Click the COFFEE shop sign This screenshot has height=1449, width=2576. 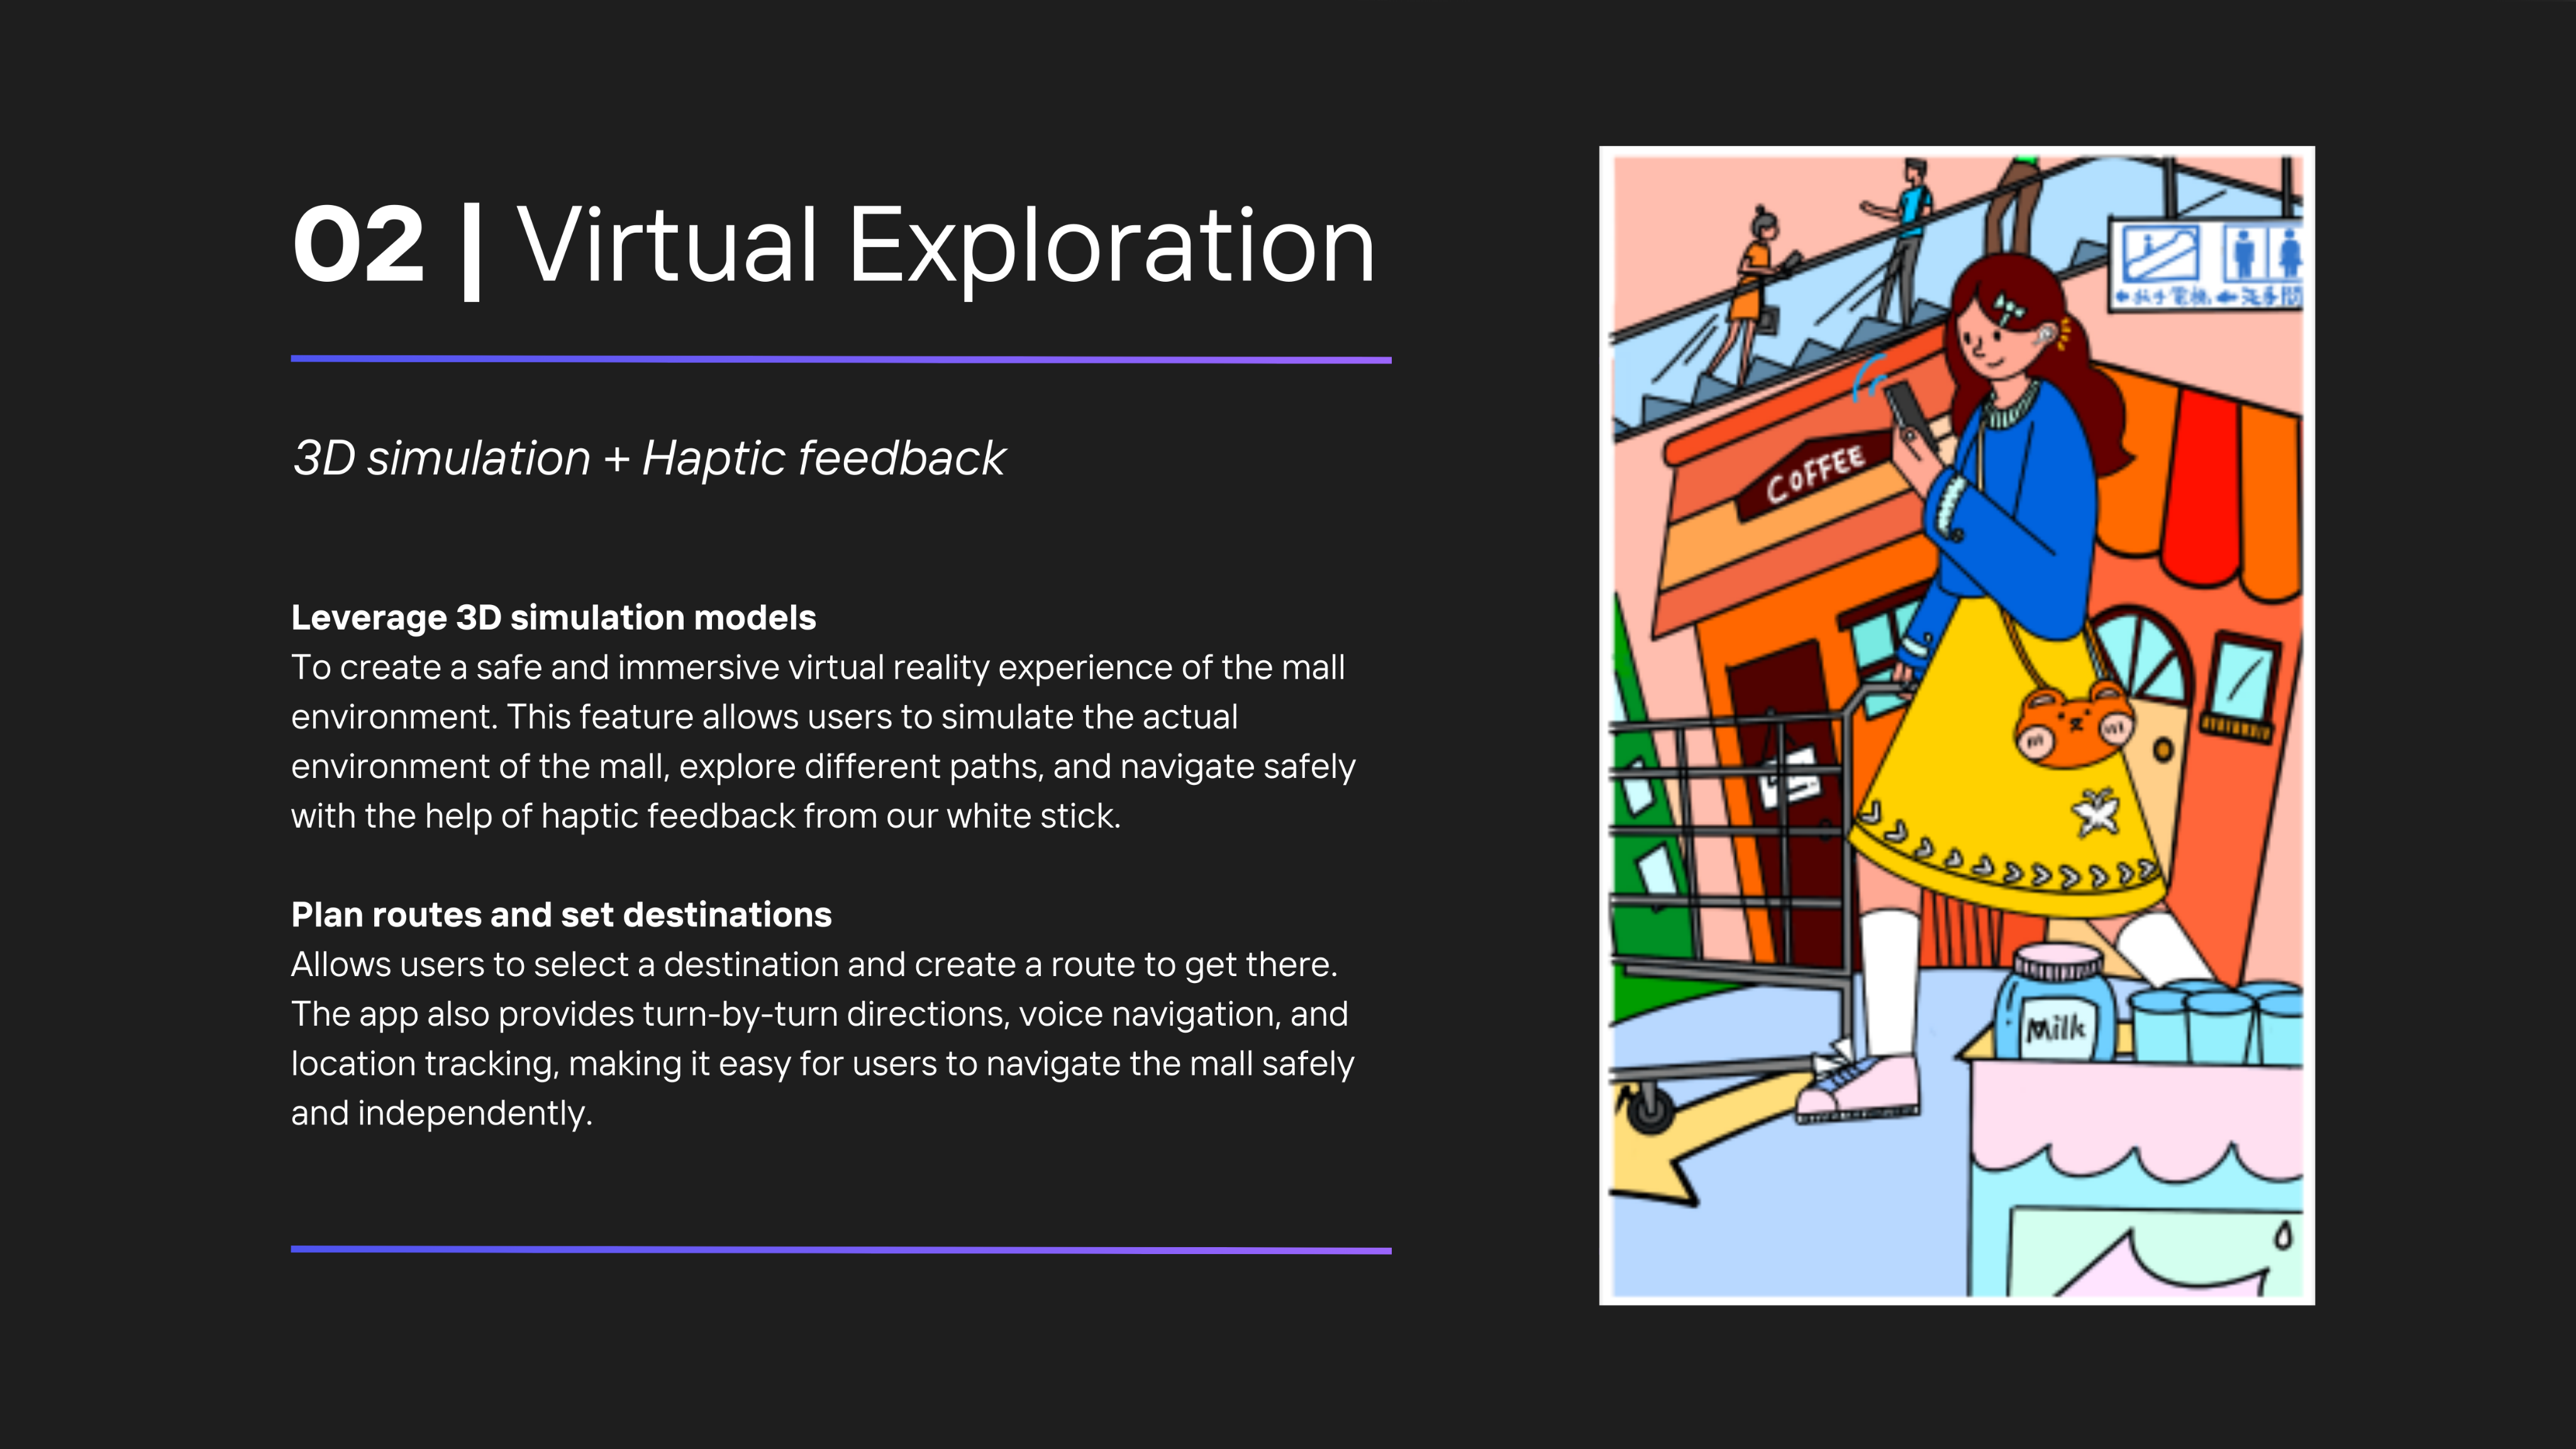[1814, 475]
